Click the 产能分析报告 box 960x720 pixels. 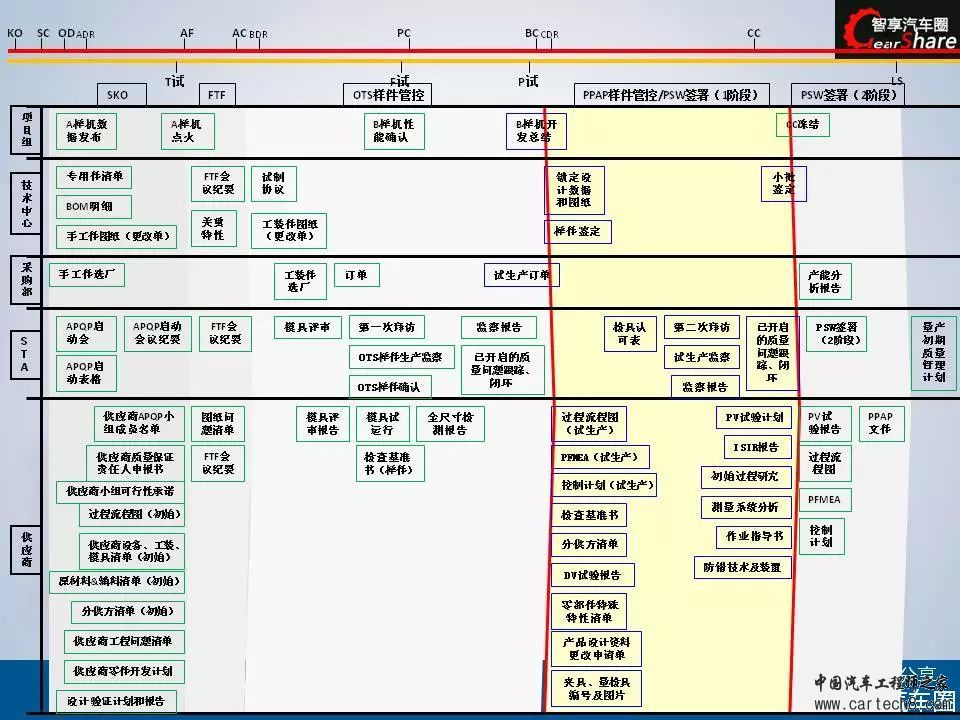point(824,281)
